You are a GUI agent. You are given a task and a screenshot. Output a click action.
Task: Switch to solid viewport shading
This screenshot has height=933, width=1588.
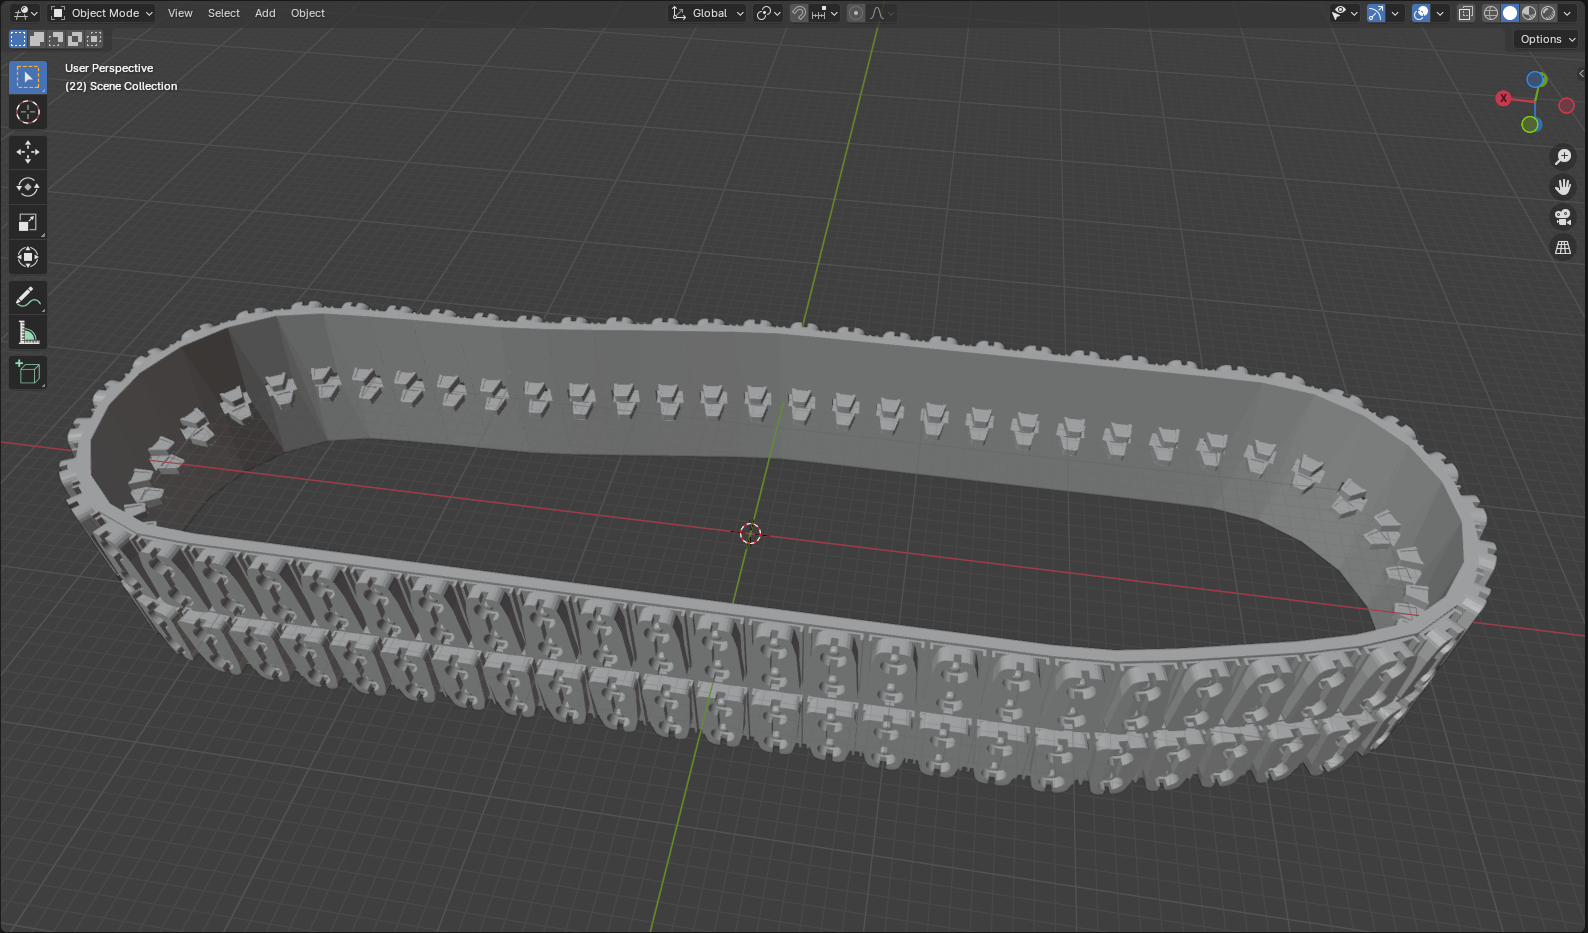coord(1510,13)
